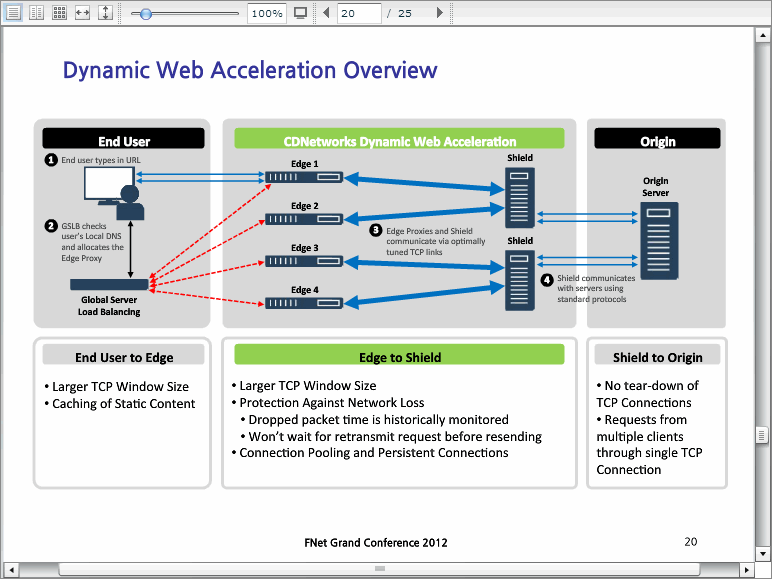Click the Edge 2 server icon
772x579 pixels.
[304, 219]
